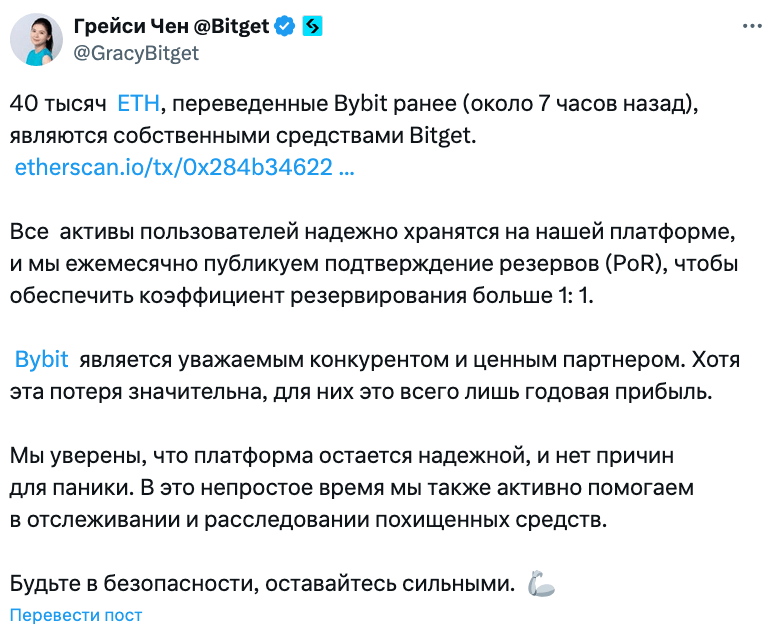Click the Bitget affiliate logo badge
The width and height of the screenshot is (774, 632).
click(312, 26)
